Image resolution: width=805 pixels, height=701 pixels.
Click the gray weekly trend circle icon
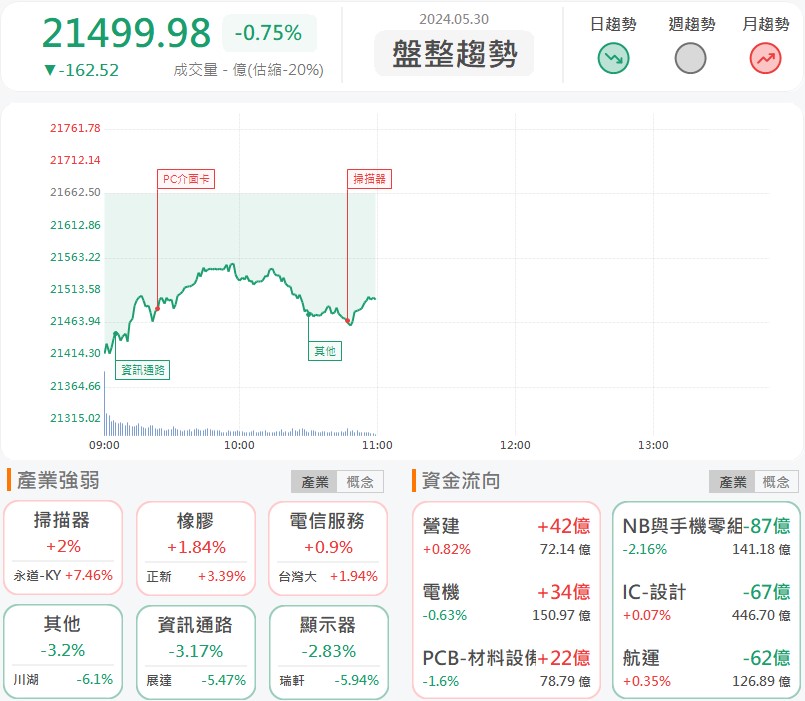tap(690, 58)
